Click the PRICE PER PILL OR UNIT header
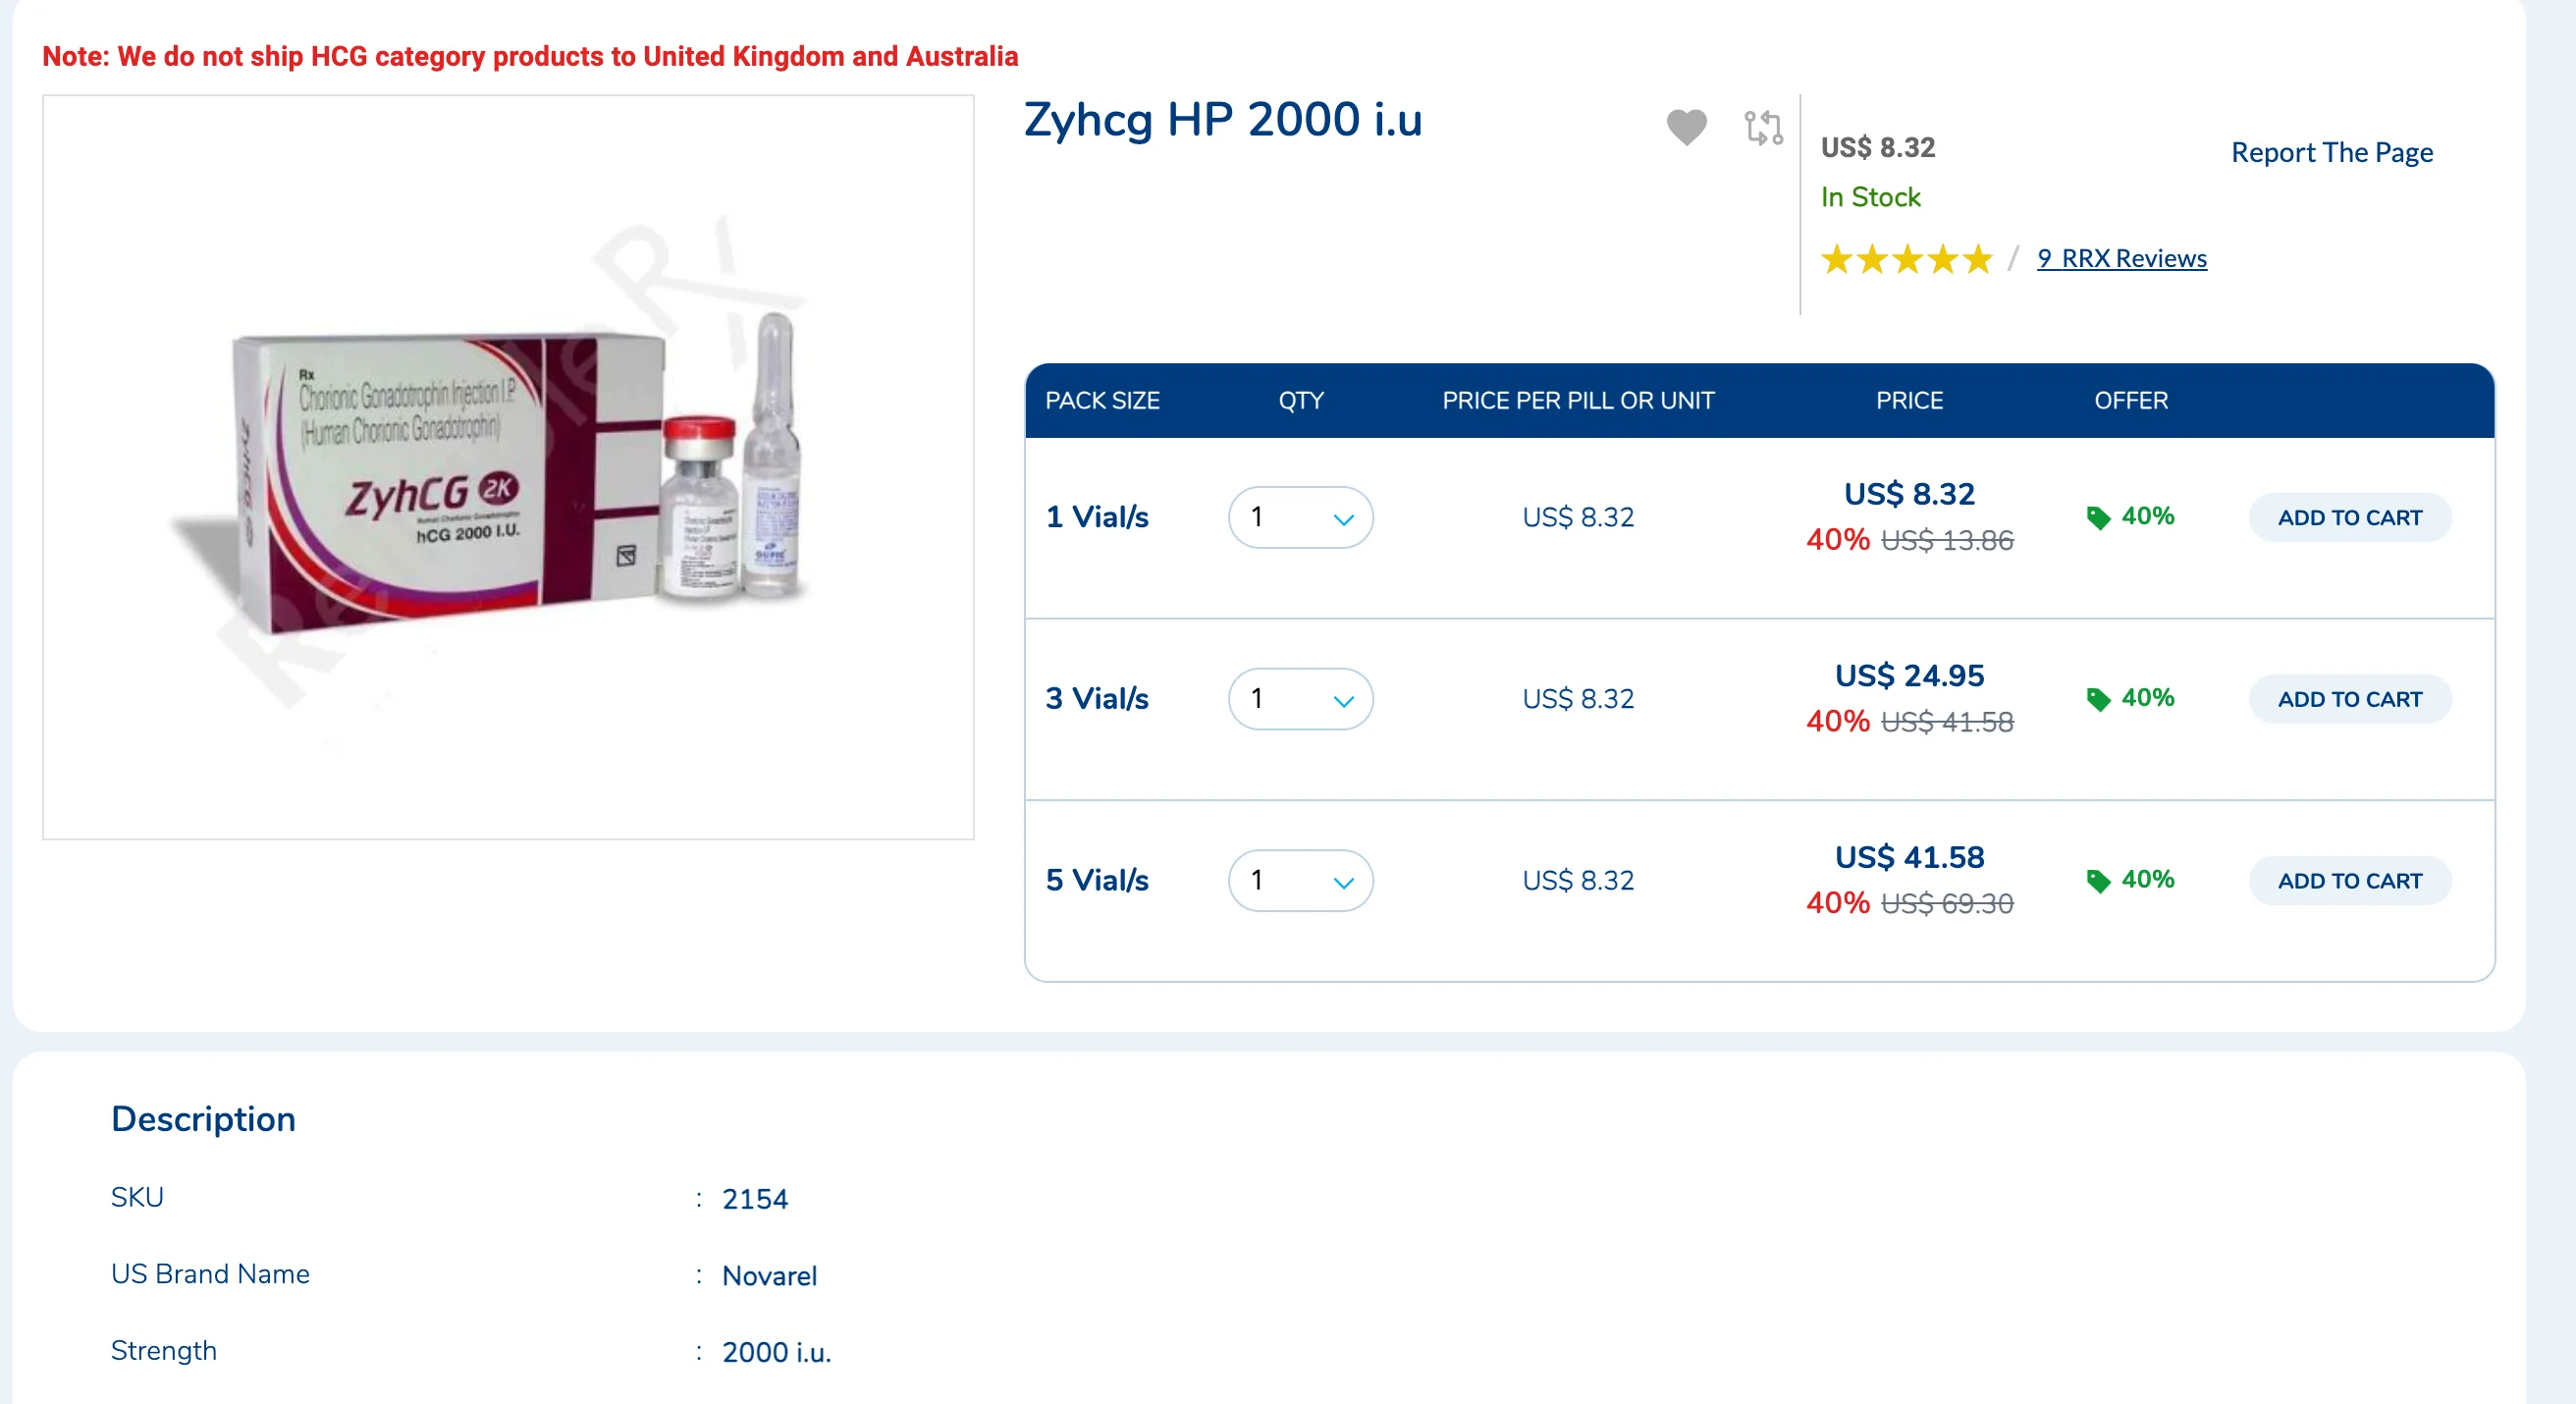2576x1404 pixels. click(1577, 401)
